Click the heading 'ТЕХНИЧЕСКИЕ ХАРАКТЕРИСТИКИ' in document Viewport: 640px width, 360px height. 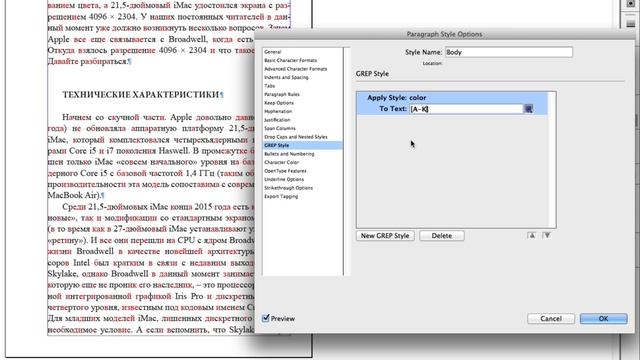coord(141,95)
